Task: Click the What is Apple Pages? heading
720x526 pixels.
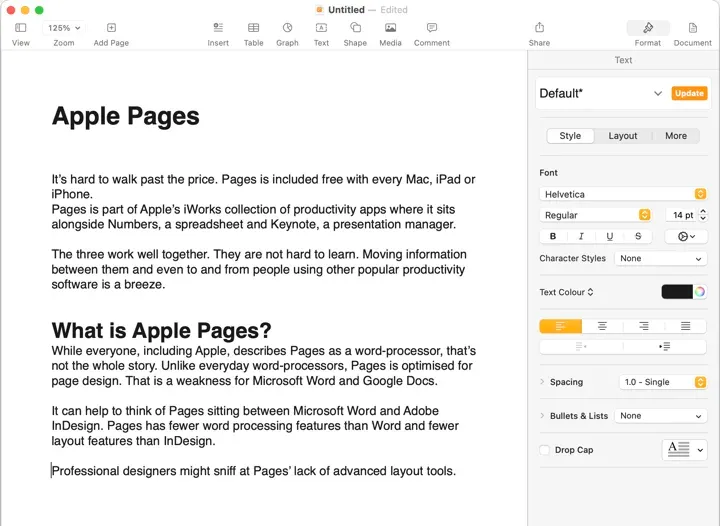Action: pyautogui.click(x=162, y=330)
